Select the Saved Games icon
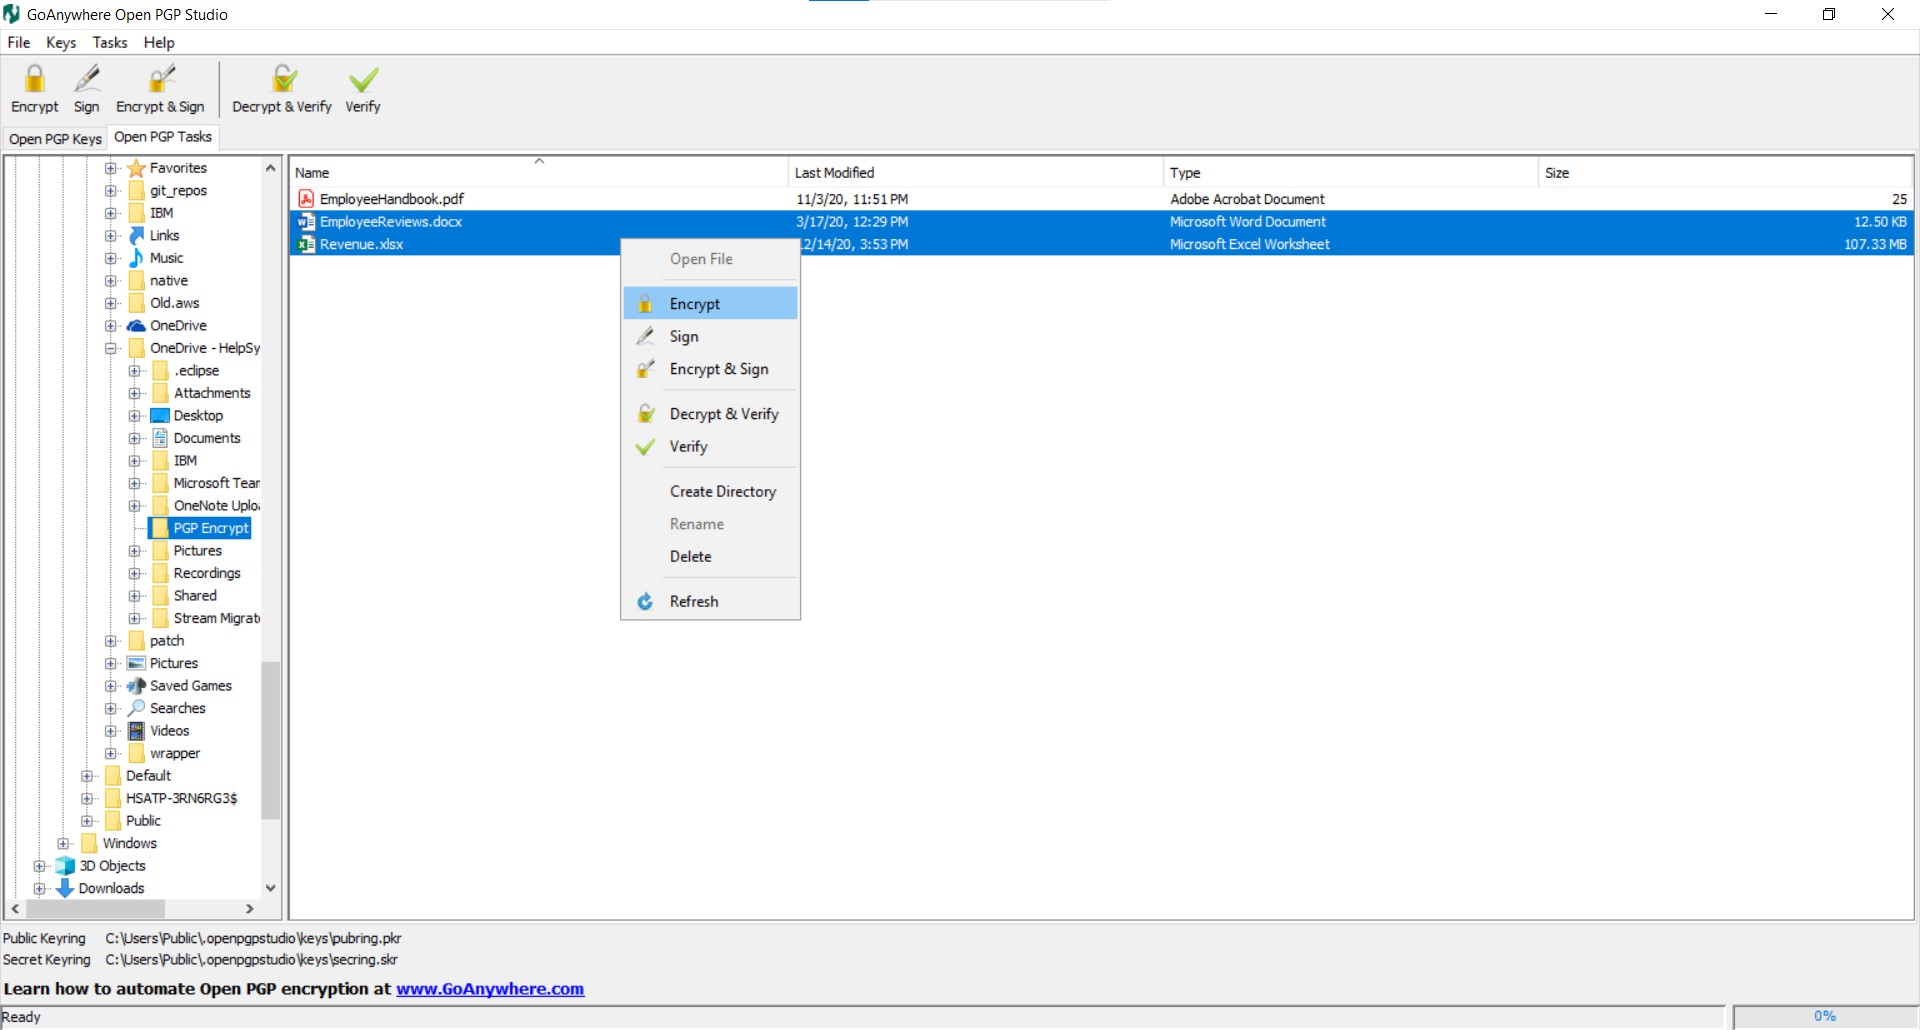The image size is (1920, 1030). (x=137, y=686)
